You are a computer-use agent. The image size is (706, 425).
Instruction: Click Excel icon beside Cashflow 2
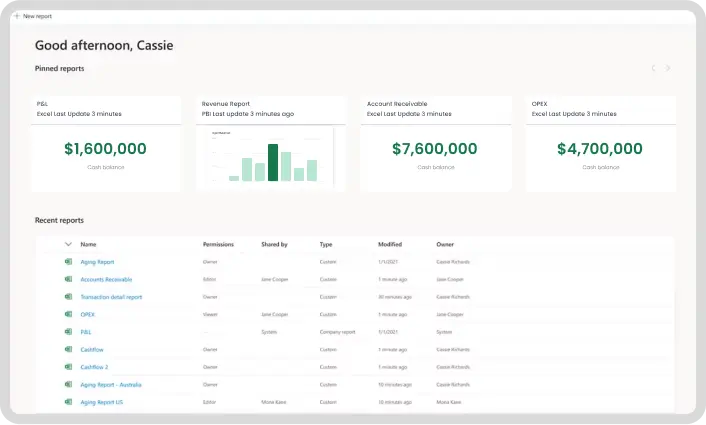pos(68,367)
